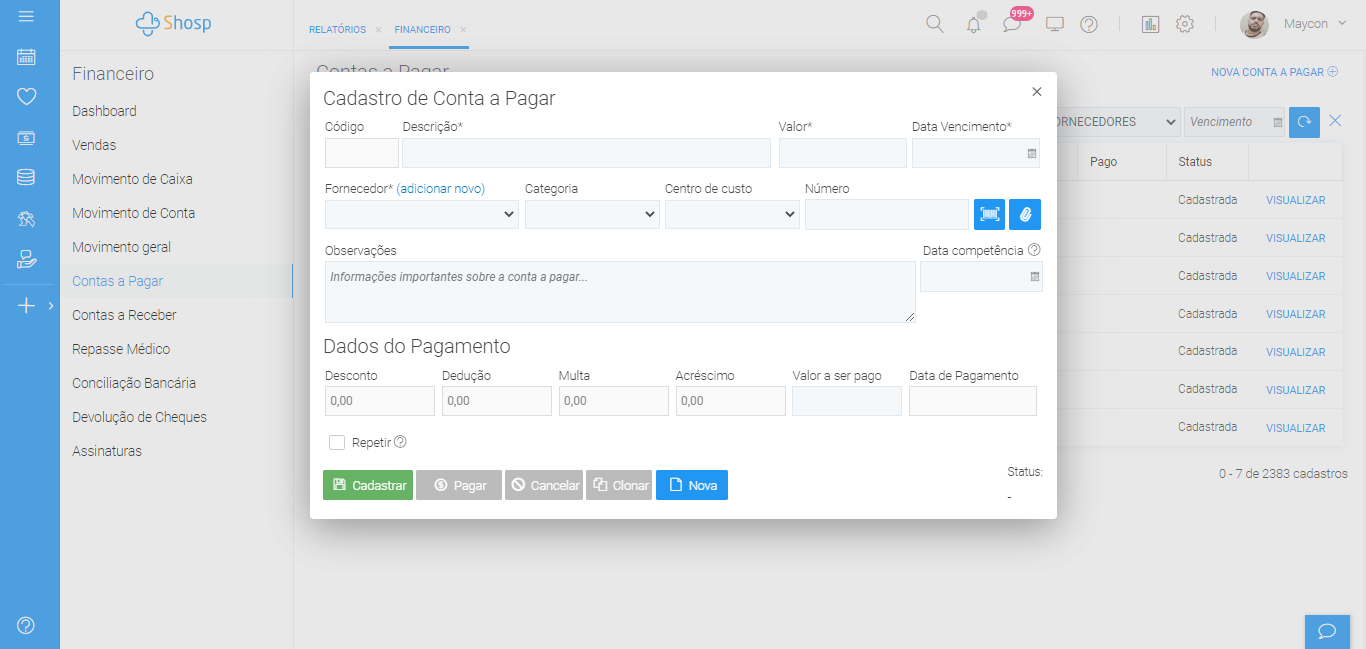Click the search magnifier icon in the top bar
Image resolution: width=1366 pixels, height=649 pixels.
point(935,24)
